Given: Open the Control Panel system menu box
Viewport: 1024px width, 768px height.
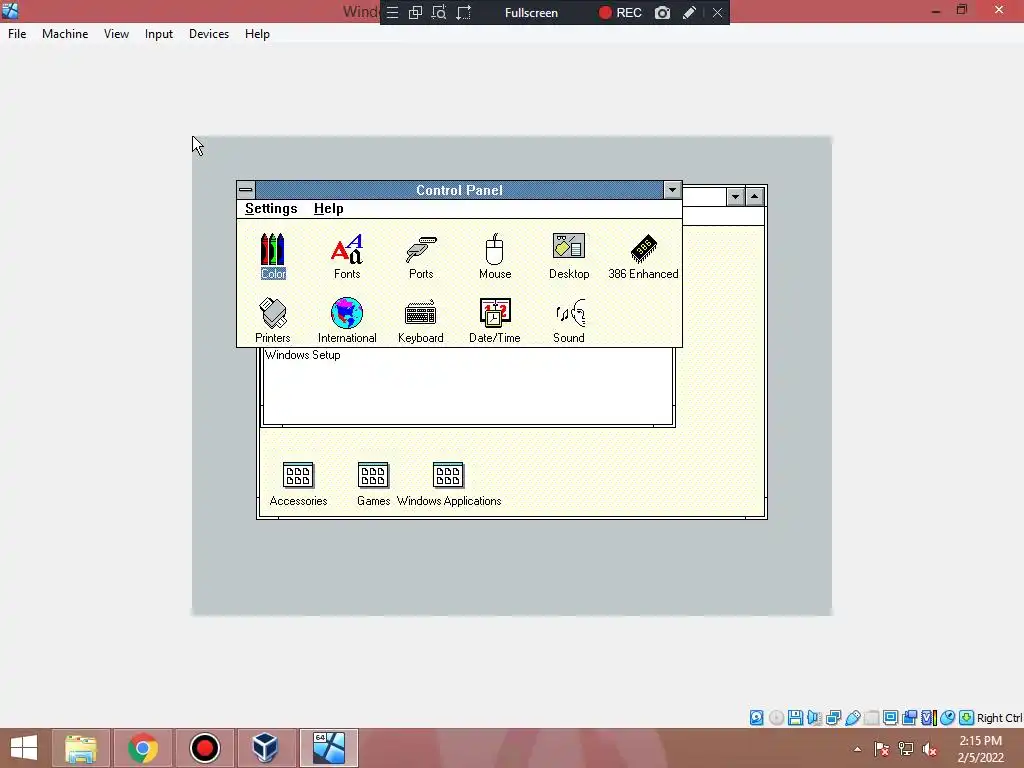Looking at the screenshot, I should pyautogui.click(x=246, y=190).
